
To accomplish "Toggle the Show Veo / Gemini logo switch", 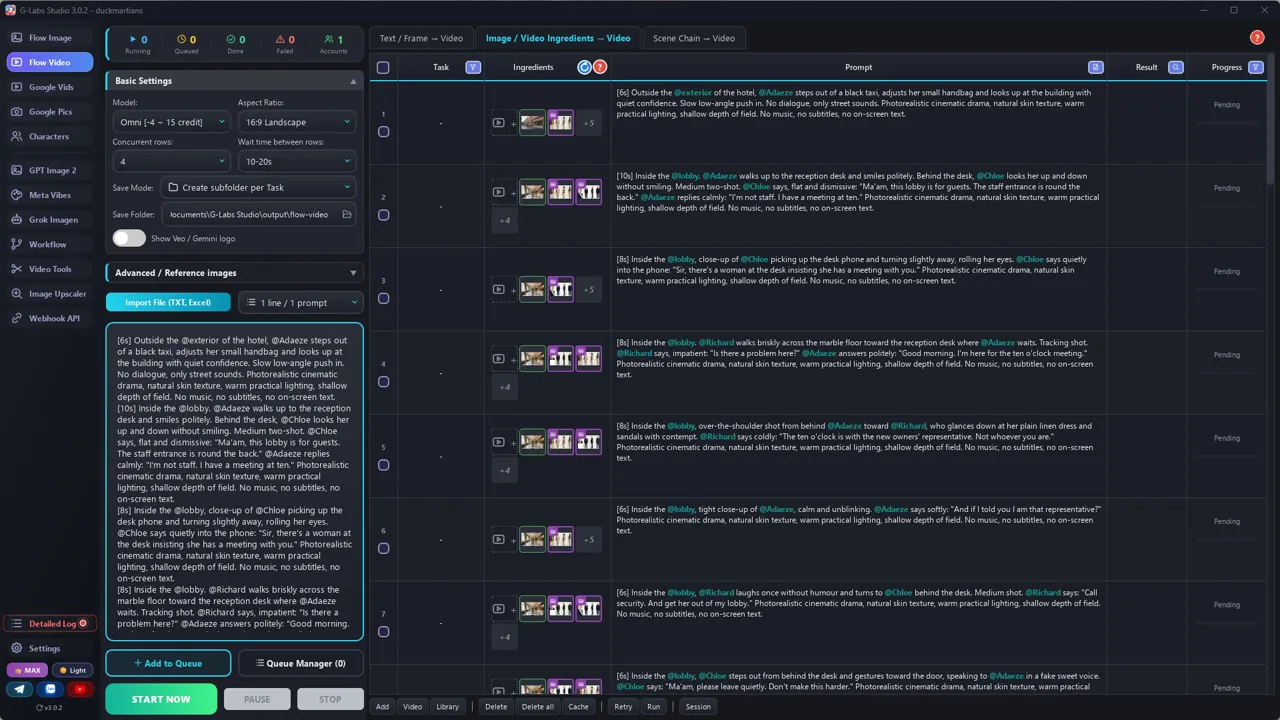I will coord(129,238).
